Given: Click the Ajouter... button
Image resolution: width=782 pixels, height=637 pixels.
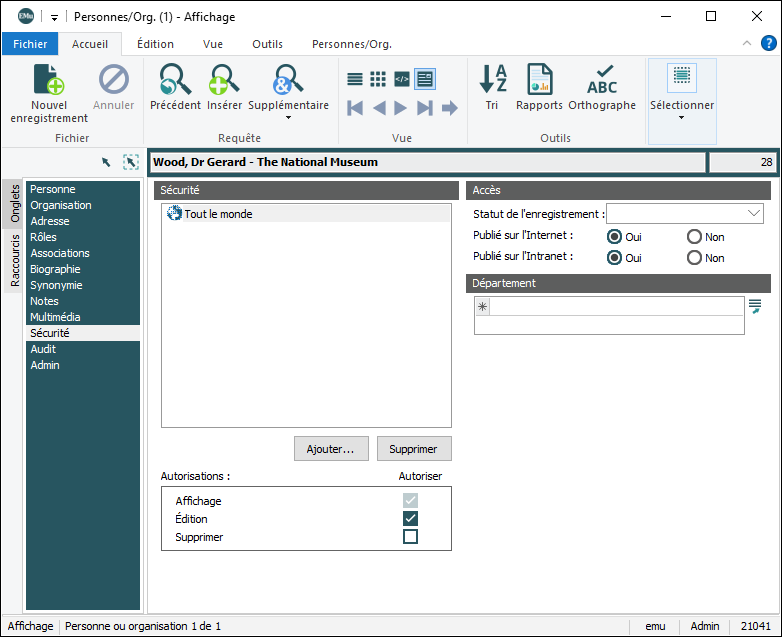Looking at the screenshot, I should 331,449.
